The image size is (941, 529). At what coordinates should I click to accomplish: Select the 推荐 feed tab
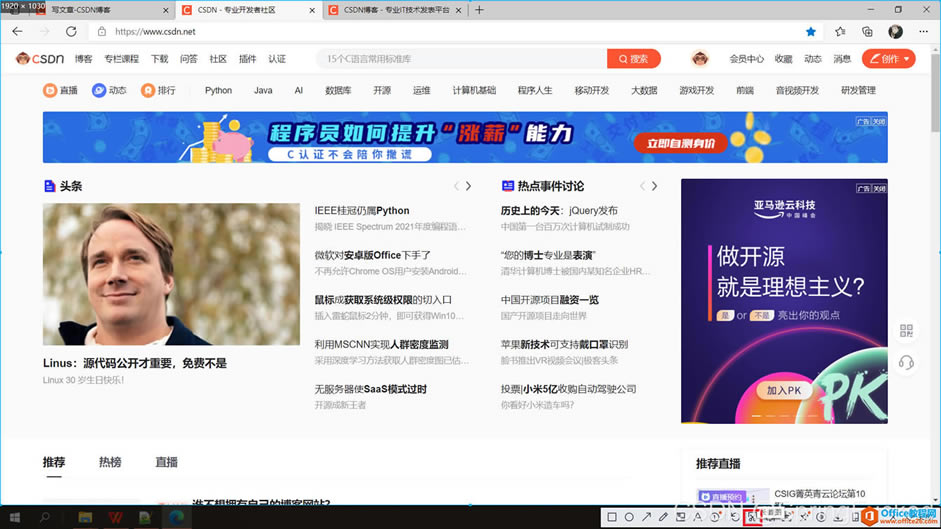click(x=53, y=462)
